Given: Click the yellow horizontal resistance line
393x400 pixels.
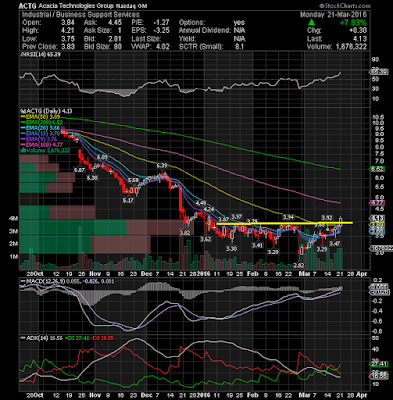Looking at the screenshot, I should [284, 223].
